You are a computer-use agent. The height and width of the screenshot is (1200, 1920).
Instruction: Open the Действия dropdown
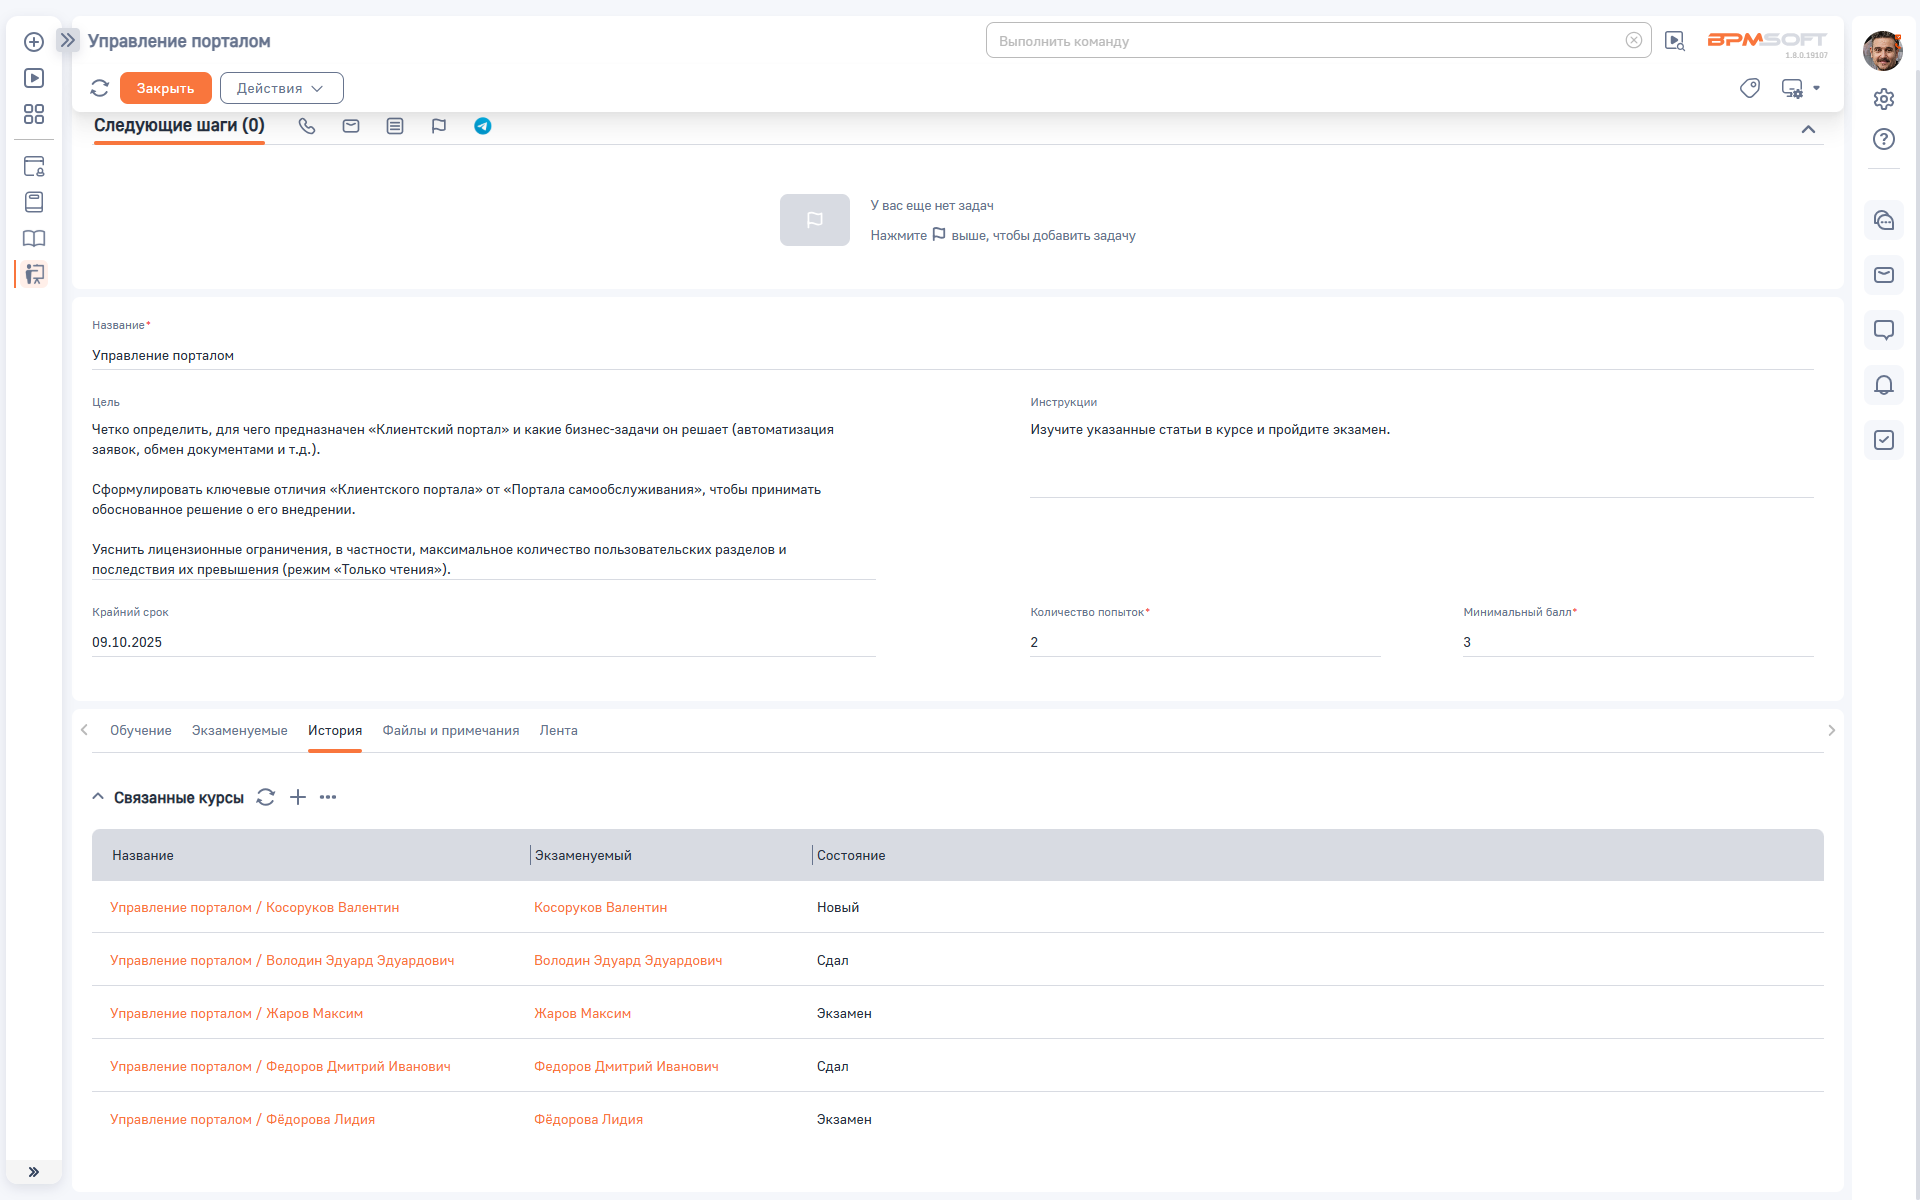[281, 88]
